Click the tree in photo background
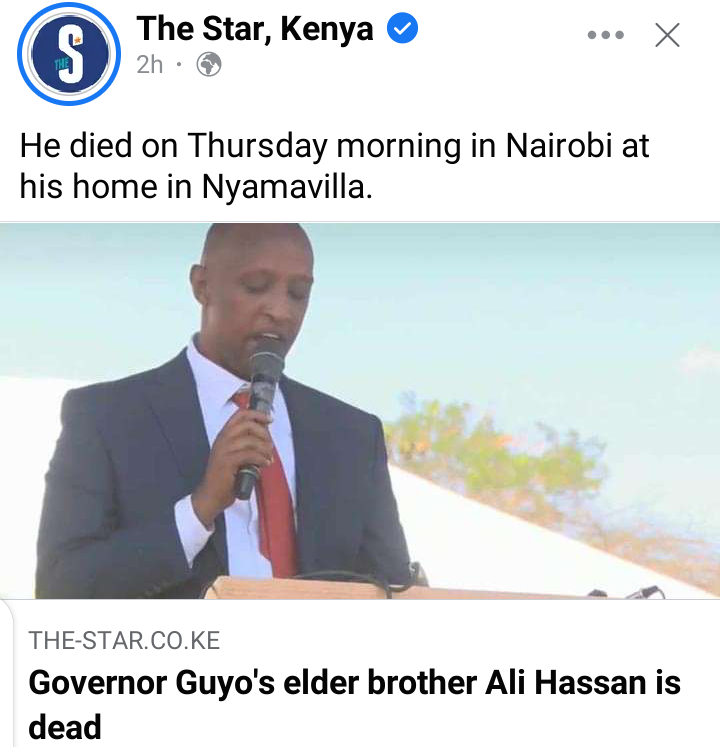This screenshot has height=747, width=720. 496,457
